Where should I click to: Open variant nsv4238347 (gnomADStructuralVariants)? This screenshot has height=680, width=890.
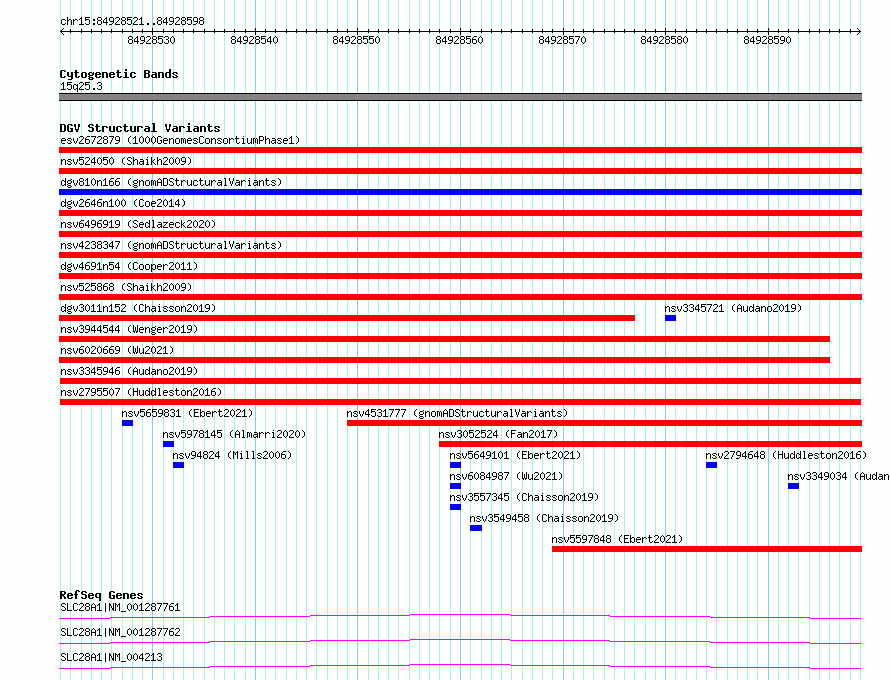[x=171, y=245]
